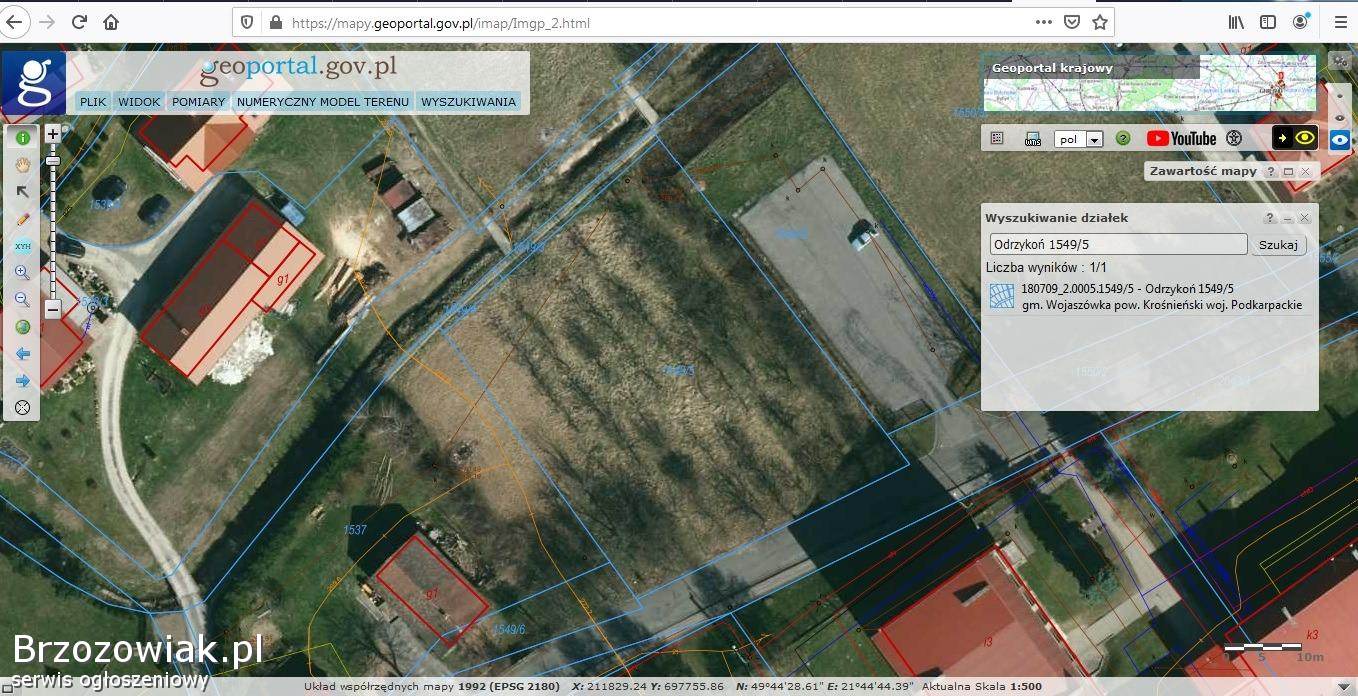Open the WMS services icon
This screenshot has height=696, width=1358.
[1033, 139]
